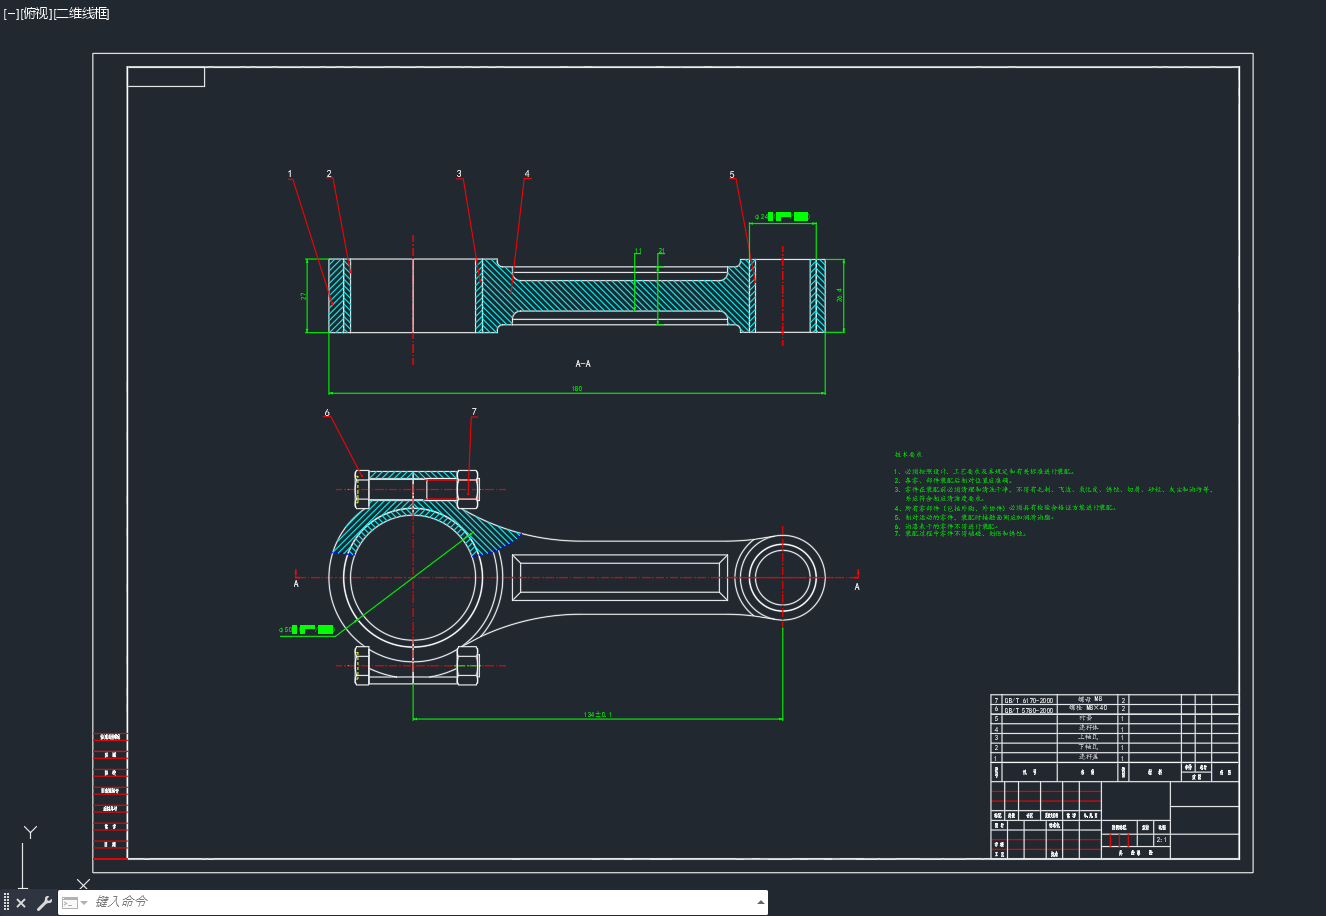The width and height of the screenshot is (1326, 916).
Task: Grab the command line grip handle
Action: tap(6, 903)
